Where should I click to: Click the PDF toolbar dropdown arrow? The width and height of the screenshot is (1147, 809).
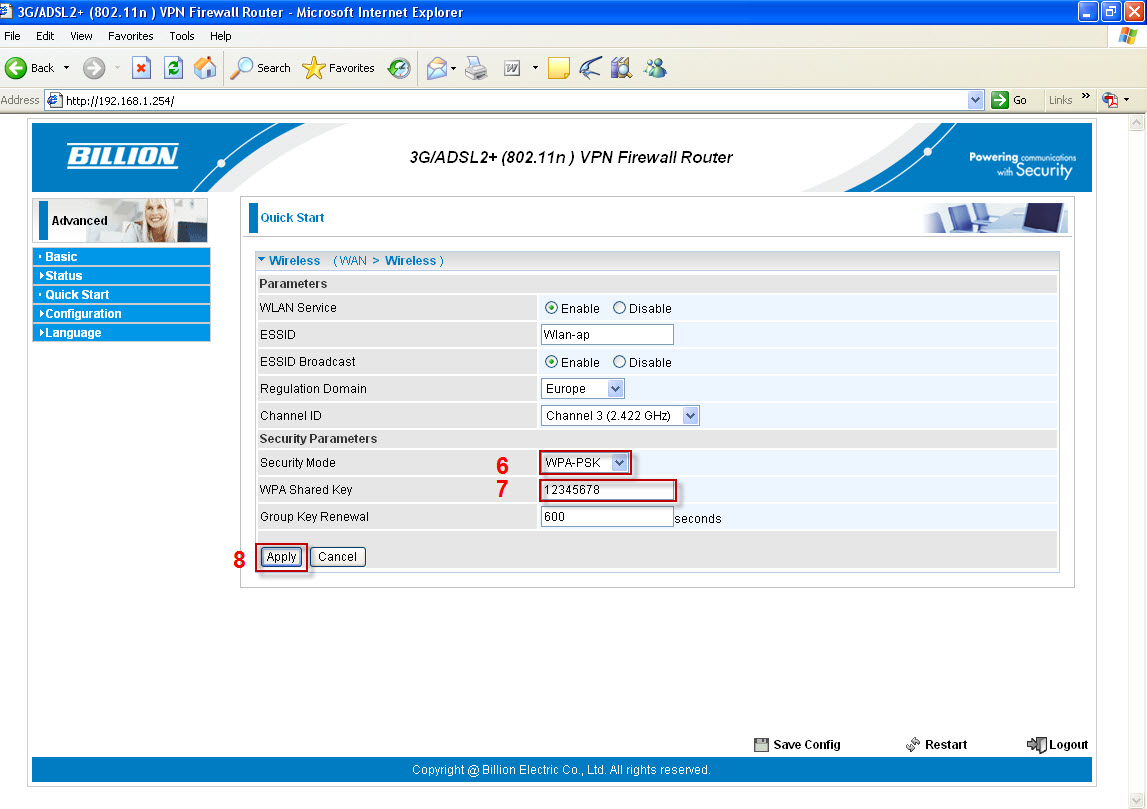1127,99
